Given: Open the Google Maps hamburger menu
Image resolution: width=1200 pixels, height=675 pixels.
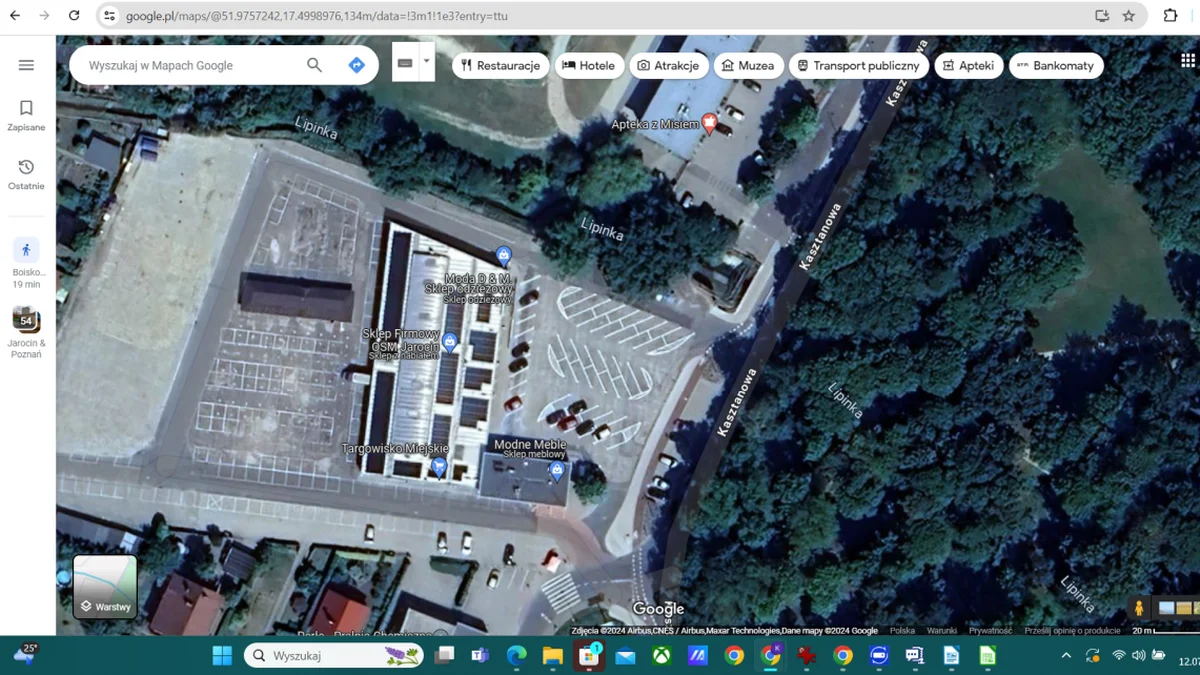Looking at the screenshot, I should pos(26,65).
